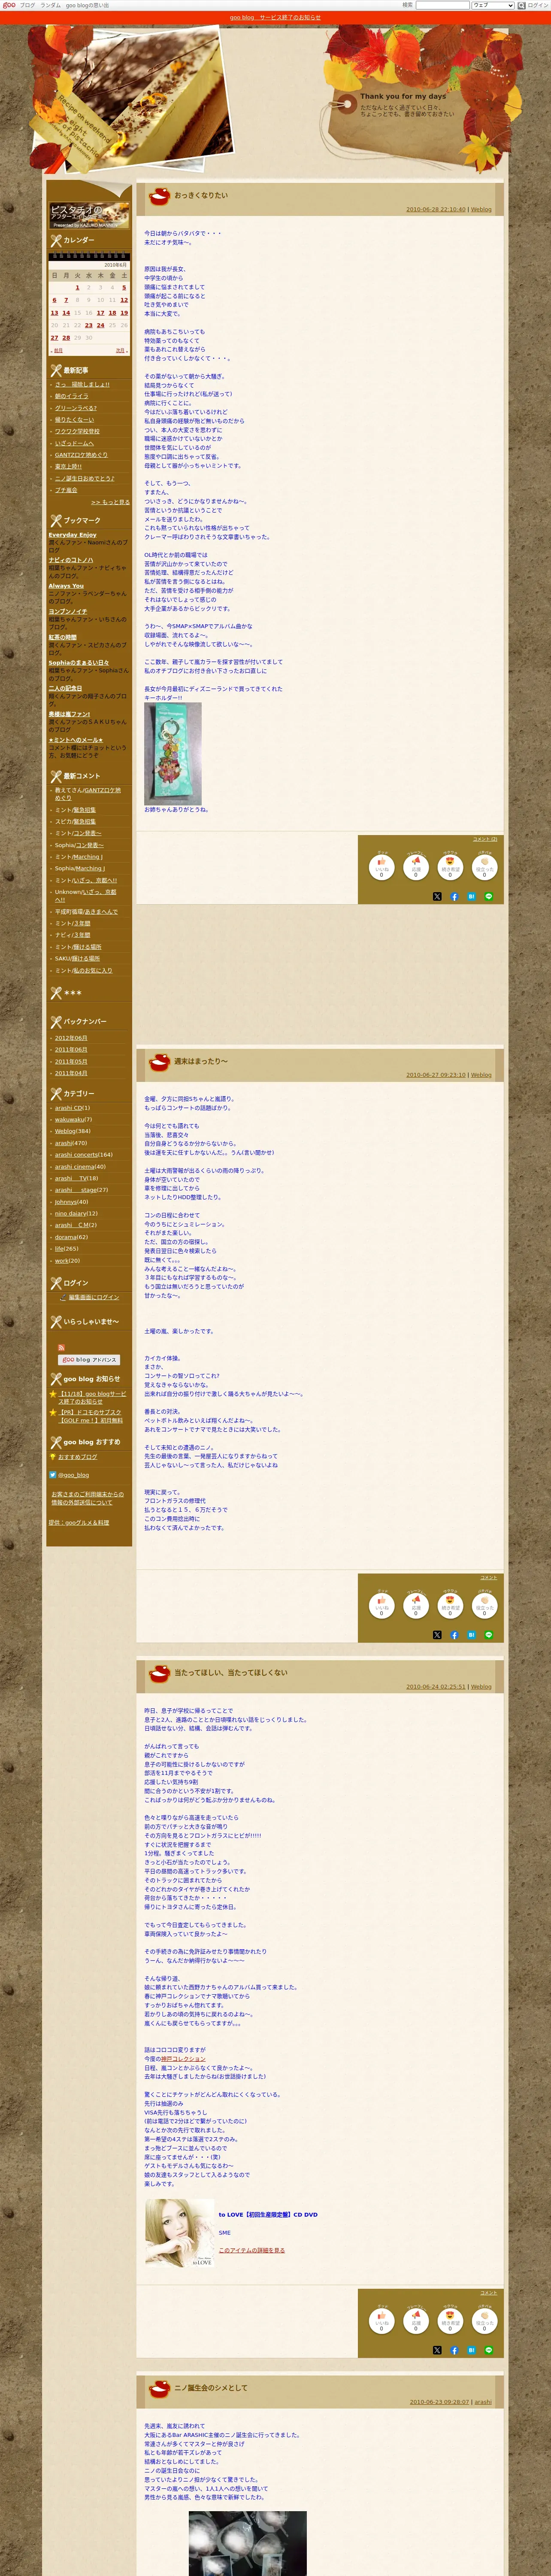This screenshot has height=2576, width=551.
Task: Open the ★ミントへのメール★ bookmark
Action: point(76,740)
